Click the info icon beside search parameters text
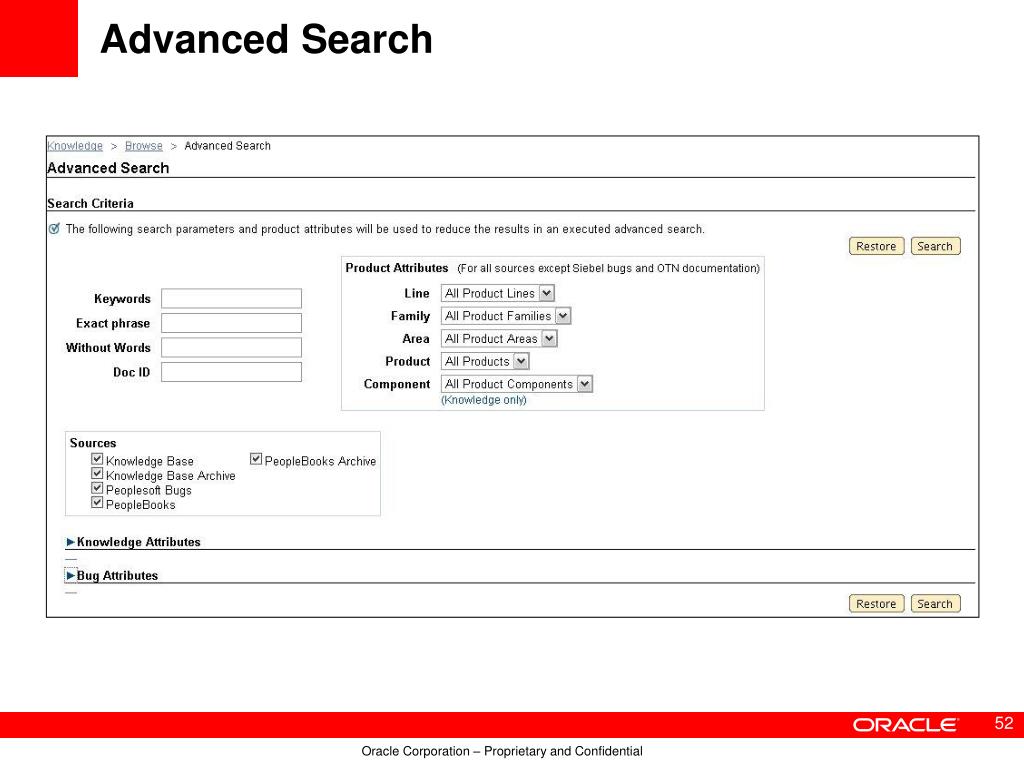Screen dimensions: 1024x768 tap(55, 229)
